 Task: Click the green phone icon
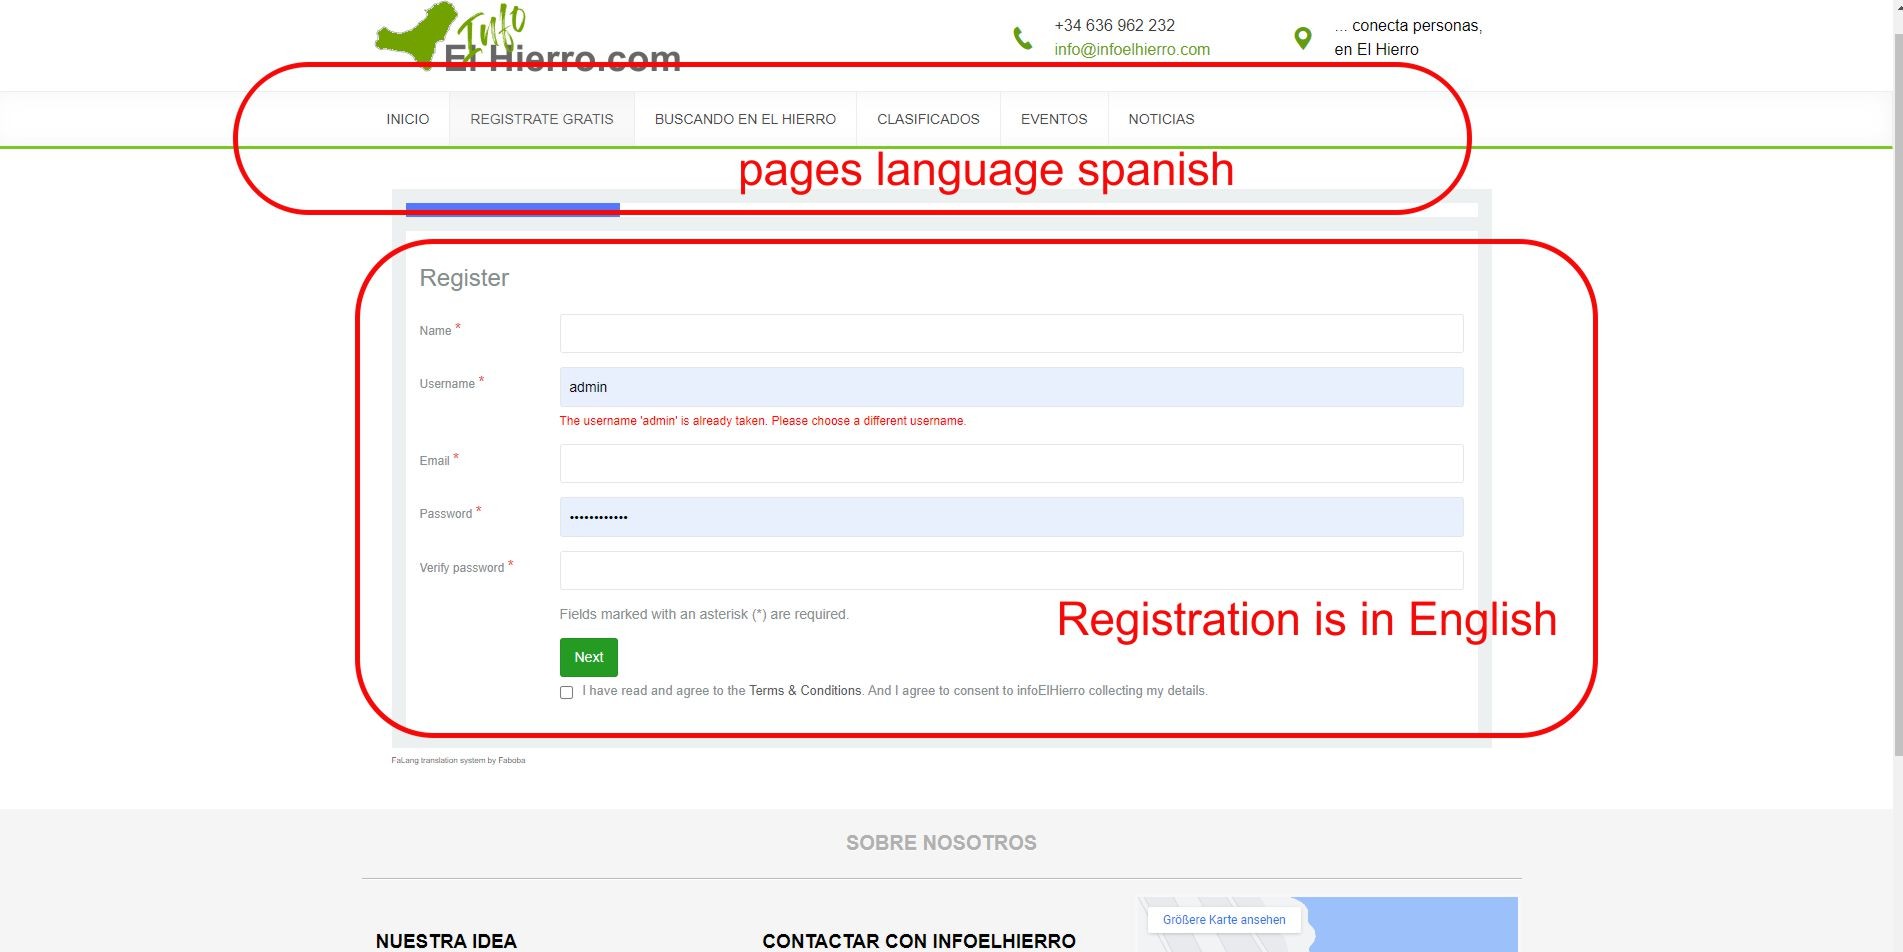(1022, 38)
